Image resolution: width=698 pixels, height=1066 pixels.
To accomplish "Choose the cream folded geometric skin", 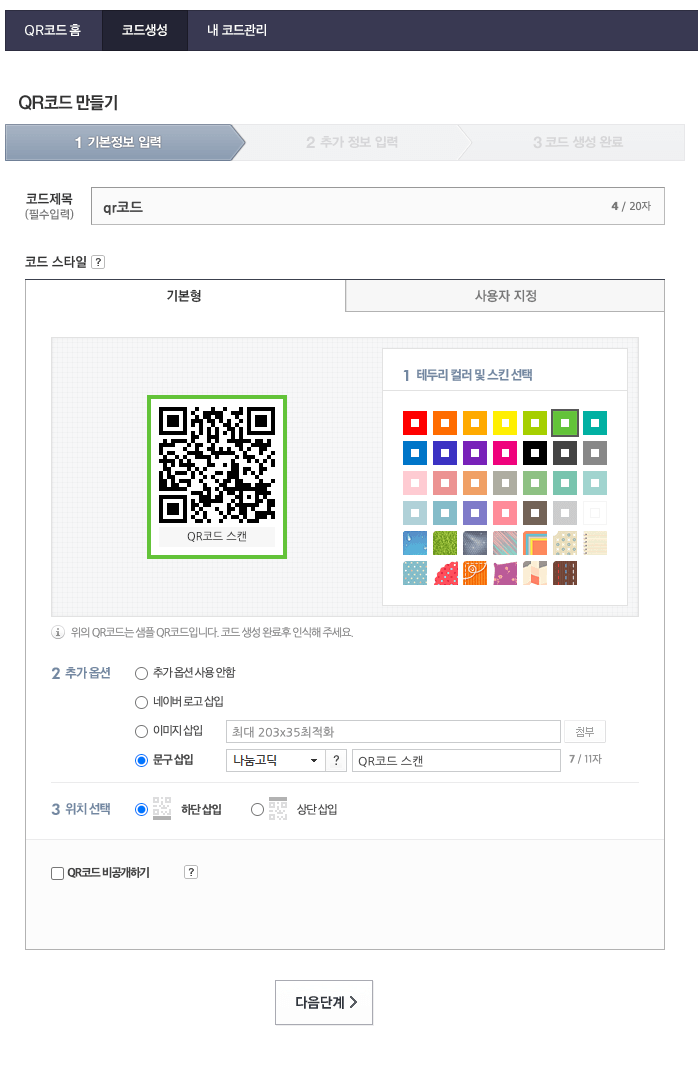I will [x=535, y=573].
